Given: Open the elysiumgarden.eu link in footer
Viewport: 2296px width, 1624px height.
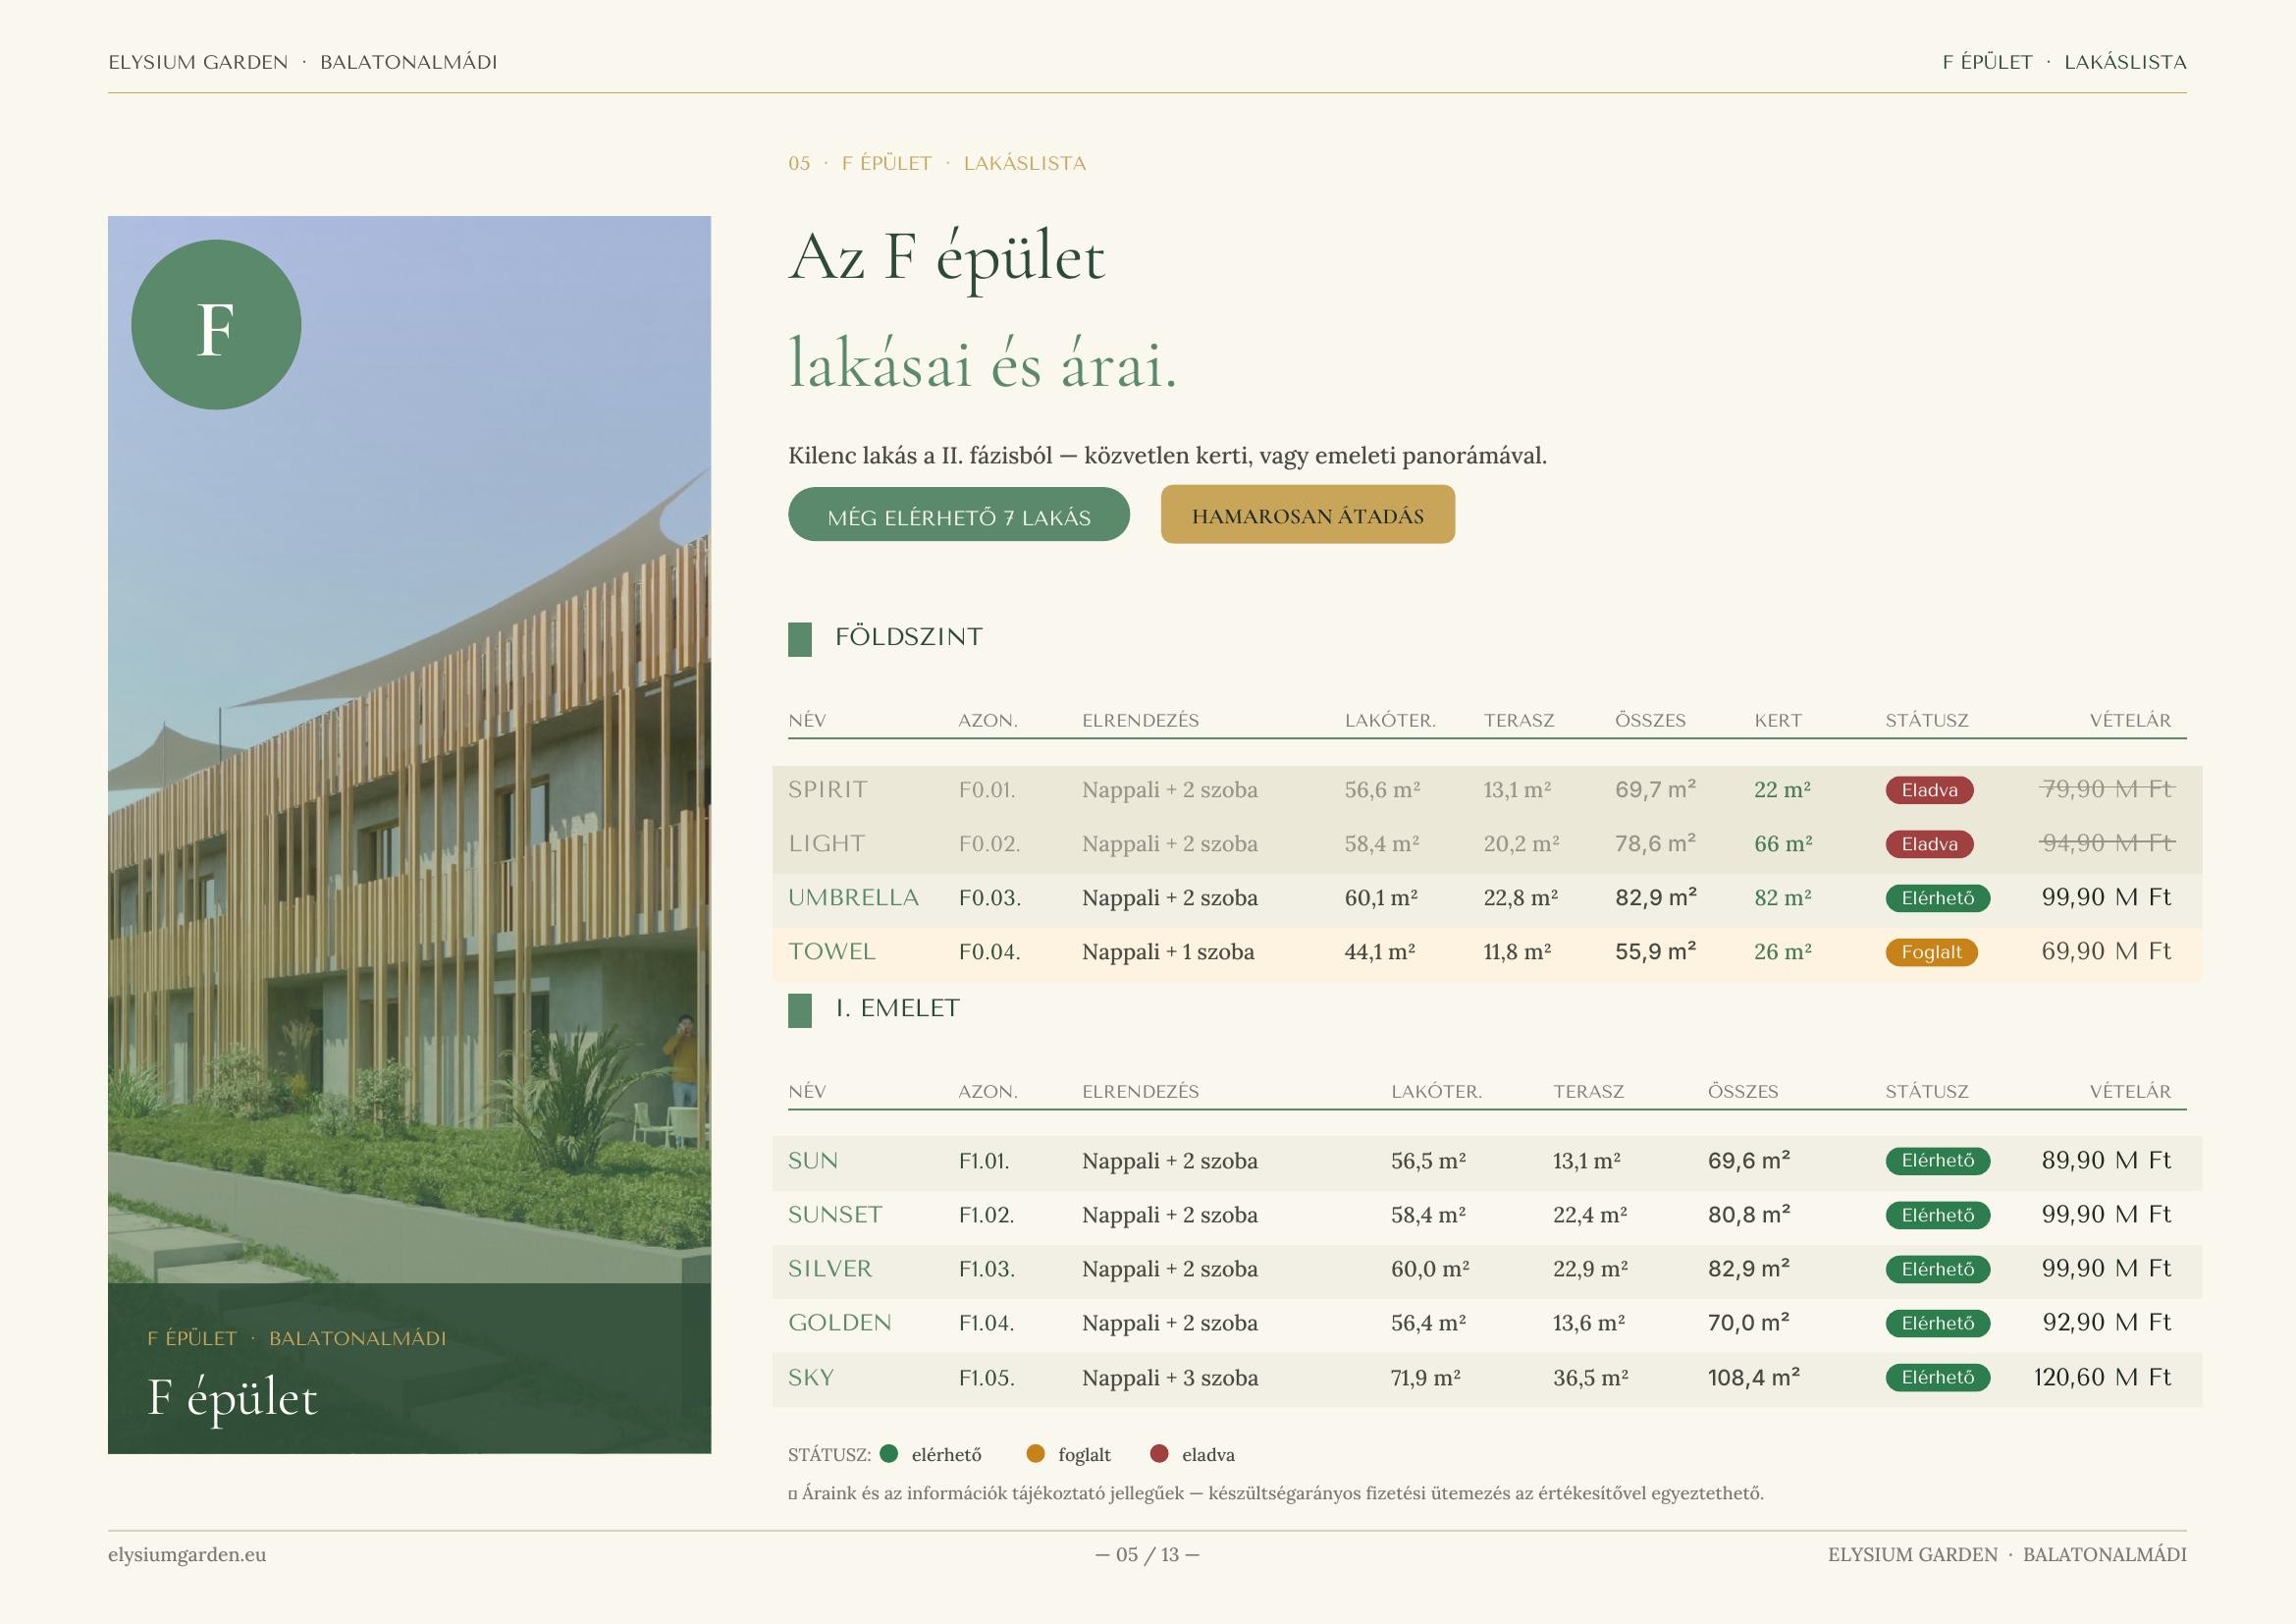Looking at the screenshot, I should pyautogui.click(x=187, y=1554).
